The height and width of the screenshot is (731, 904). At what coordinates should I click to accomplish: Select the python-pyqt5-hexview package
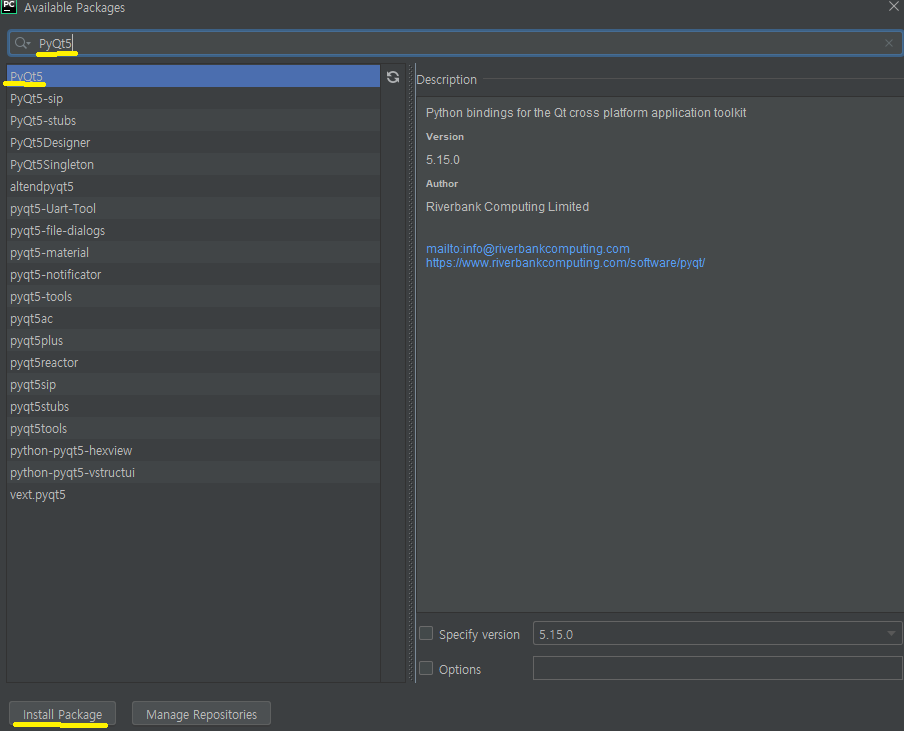[193, 450]
